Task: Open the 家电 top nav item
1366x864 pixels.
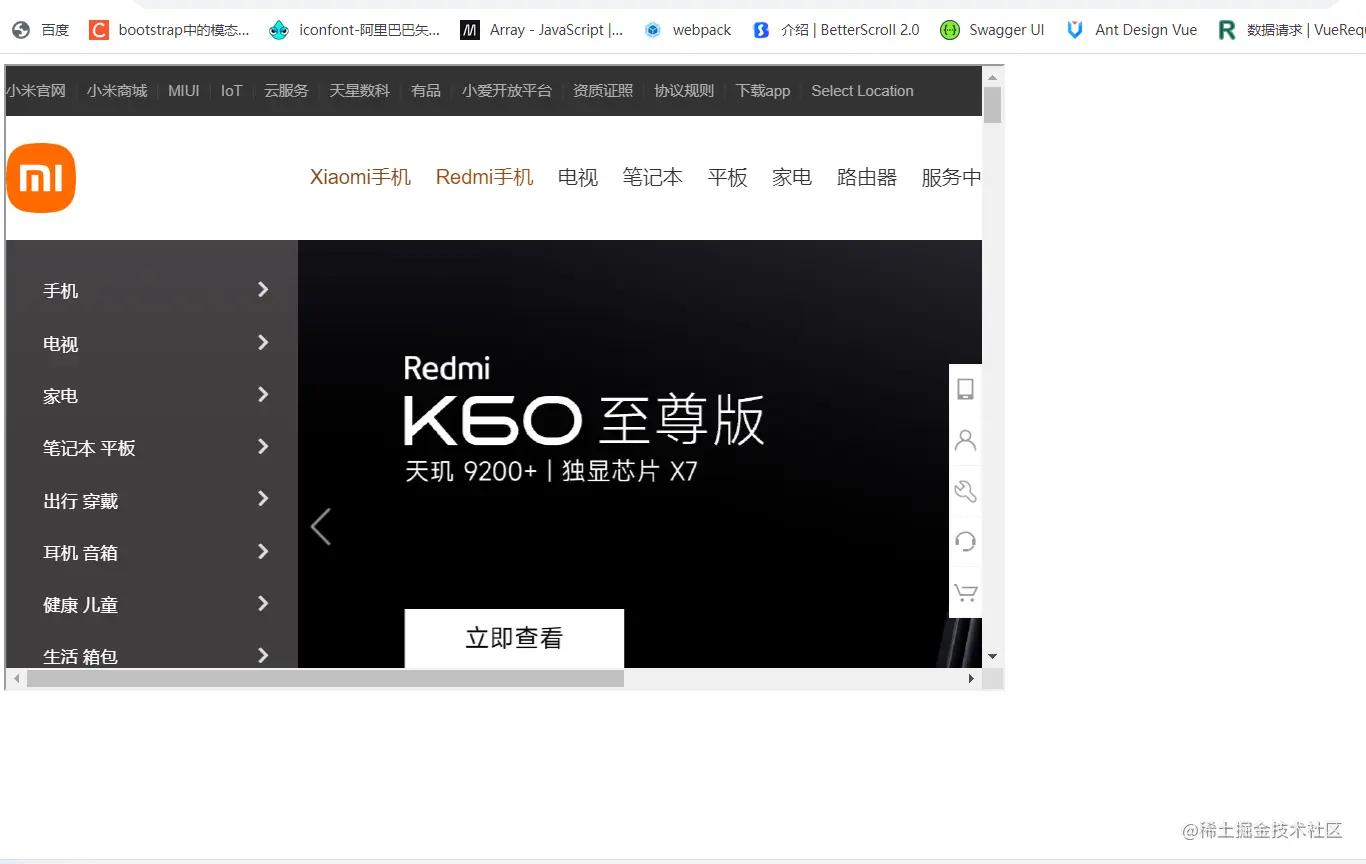Action: [792, 177]
